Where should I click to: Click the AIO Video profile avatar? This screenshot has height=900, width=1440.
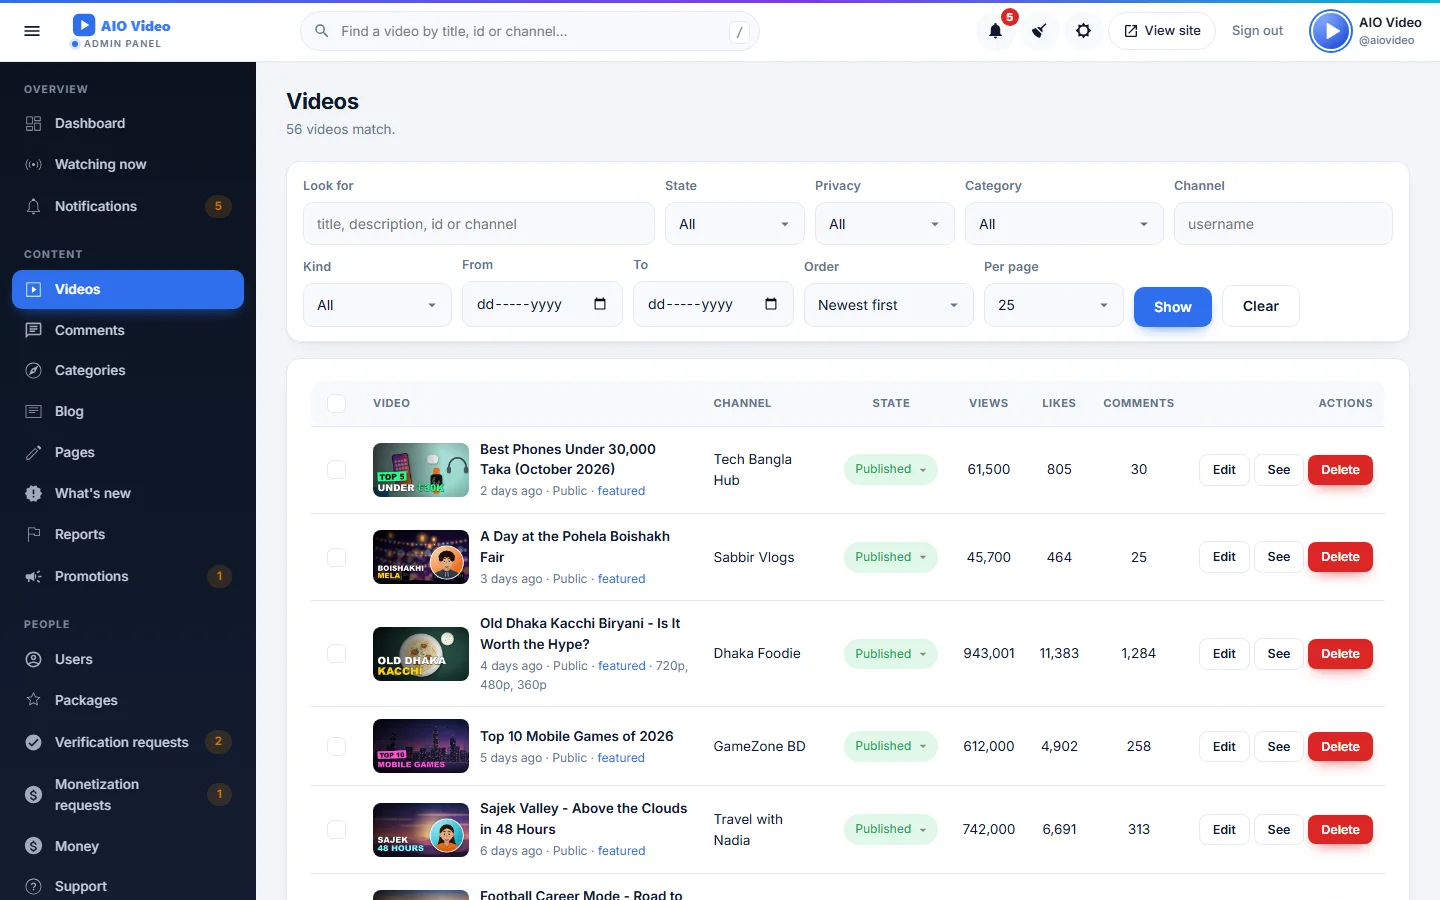click(x=1330, y=31)
